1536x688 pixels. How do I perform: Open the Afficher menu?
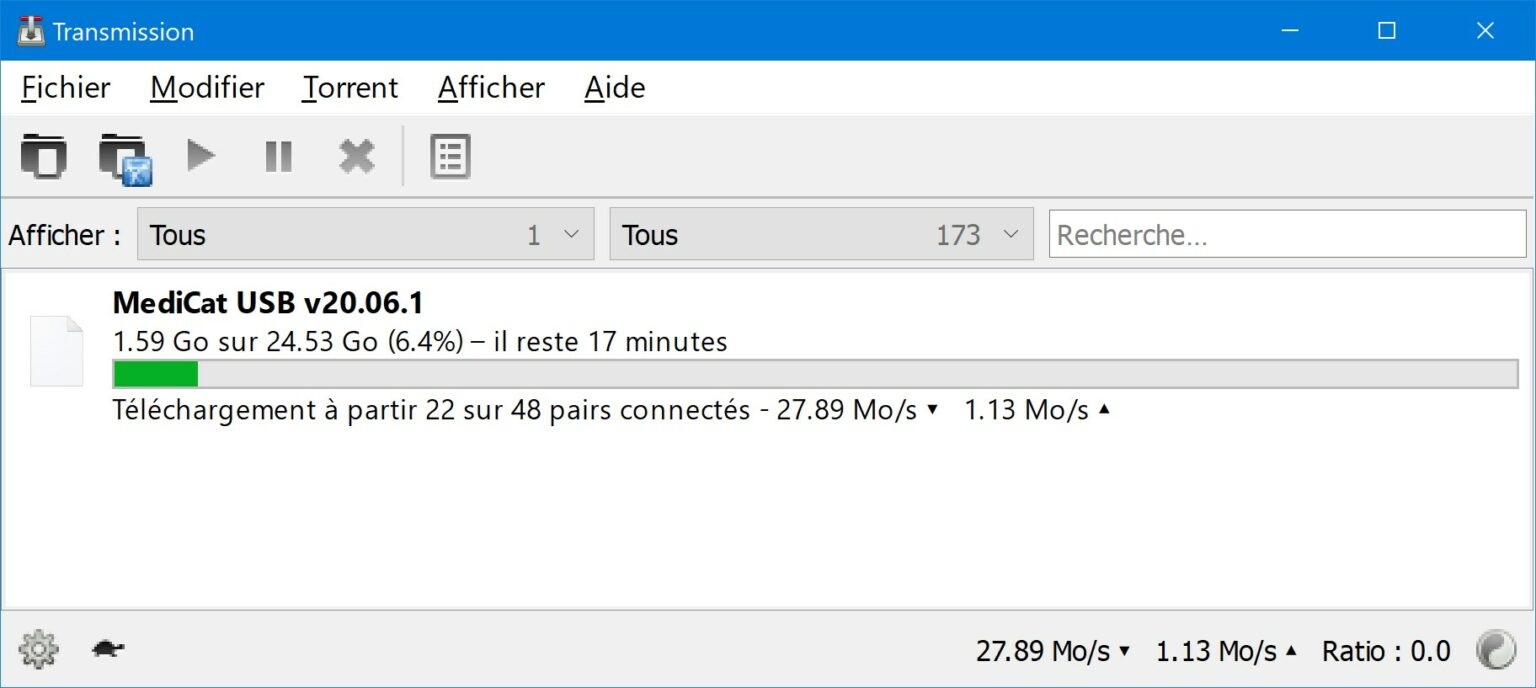(x=491, y=88)
